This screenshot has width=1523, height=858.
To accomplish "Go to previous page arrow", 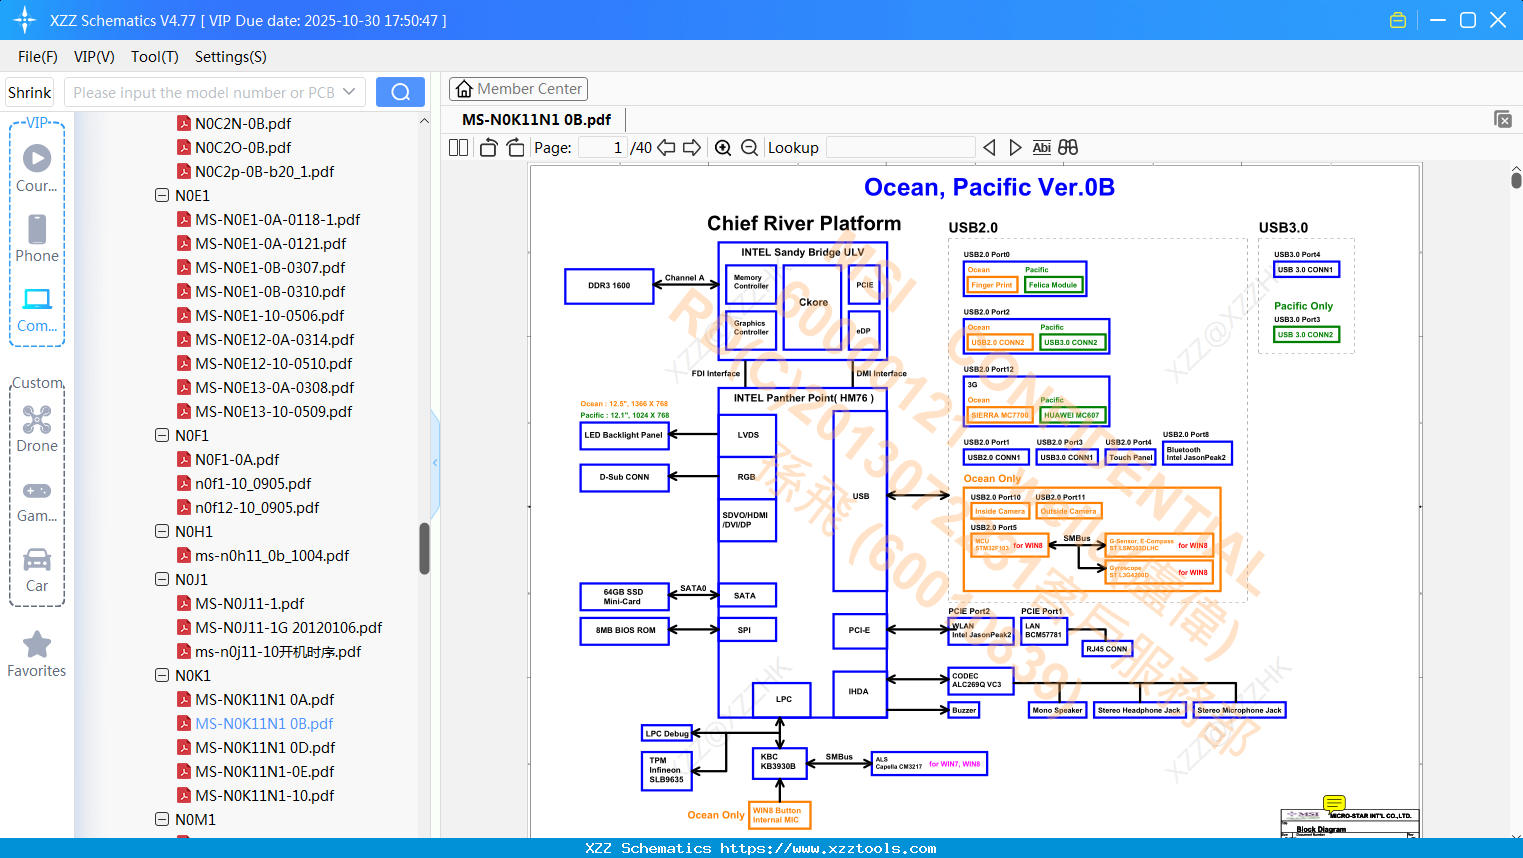I will click(666, 147).
